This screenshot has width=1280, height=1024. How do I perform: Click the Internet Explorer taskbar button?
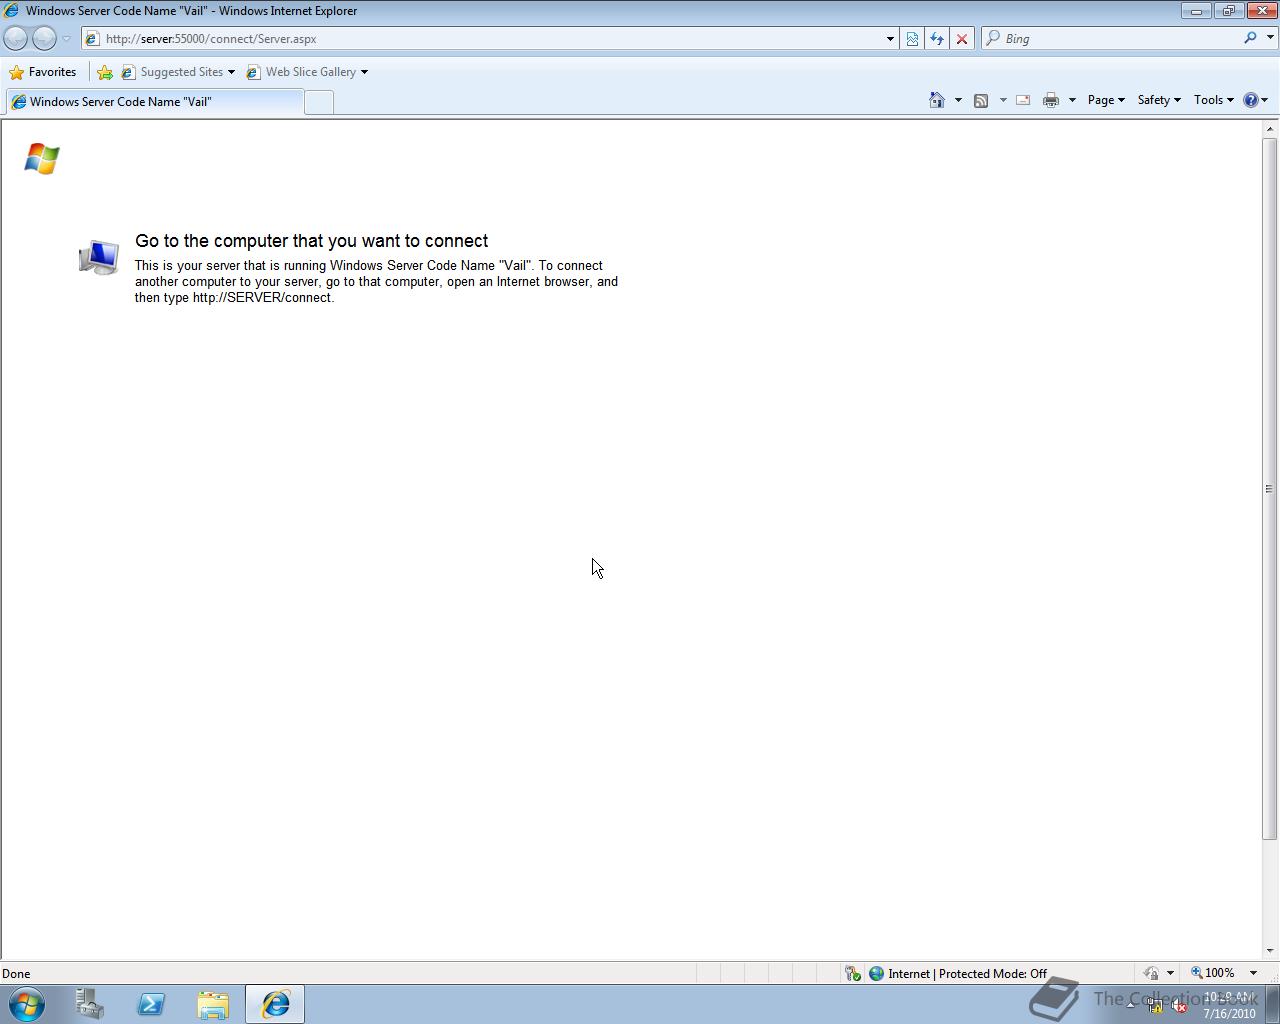tap(275, 1004)
